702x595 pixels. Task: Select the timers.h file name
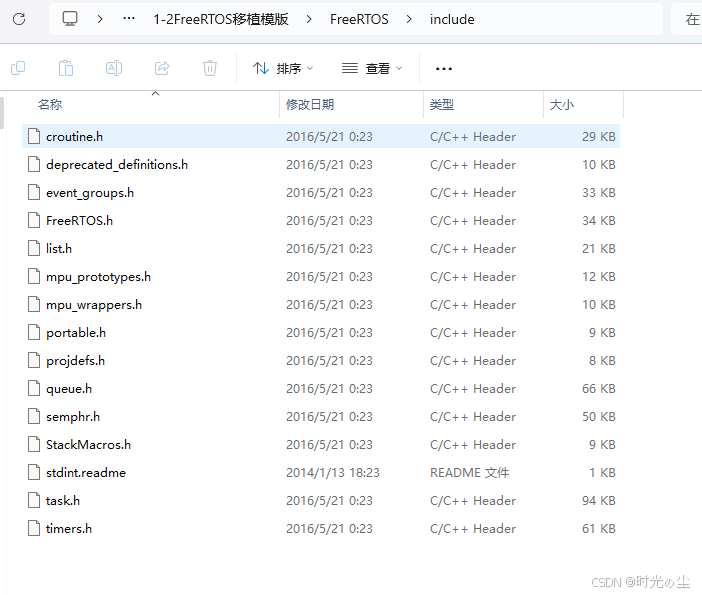tap(68, 528)
